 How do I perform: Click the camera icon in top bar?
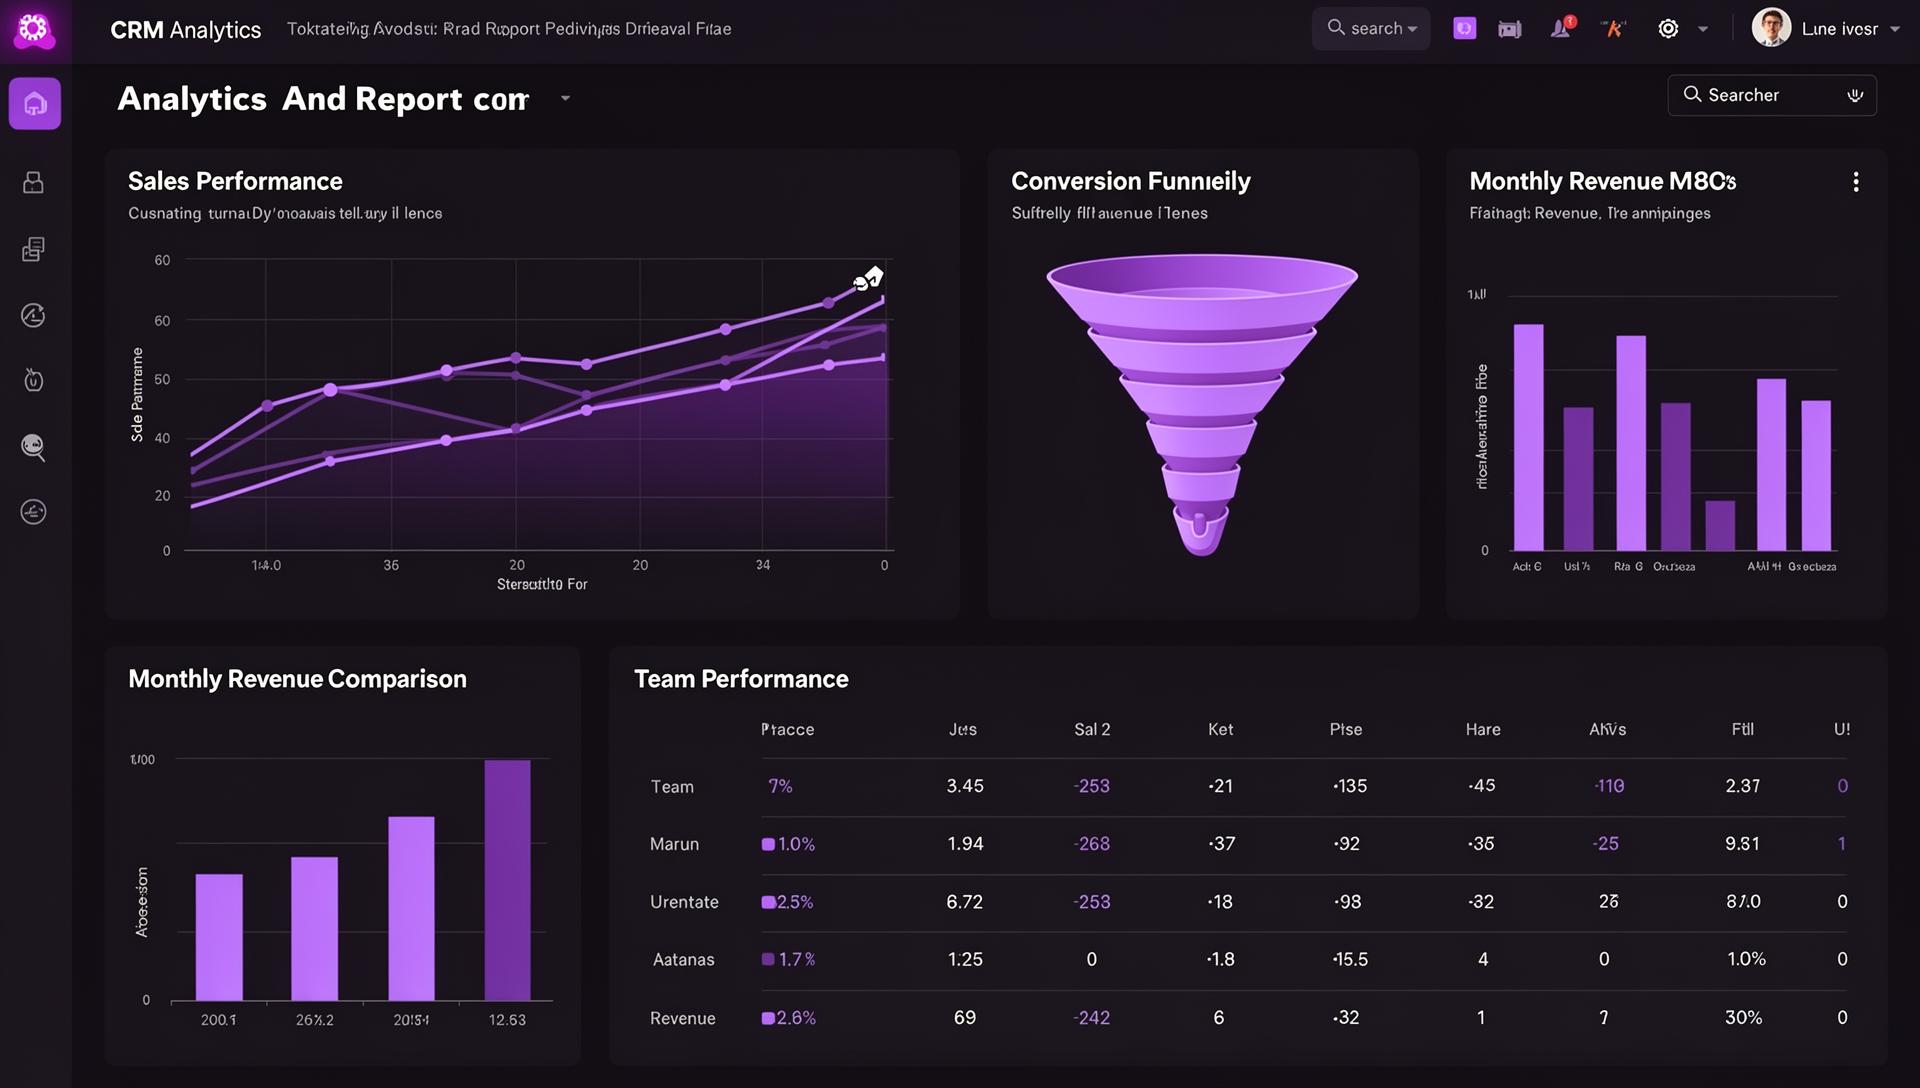tap(1510, 29)
